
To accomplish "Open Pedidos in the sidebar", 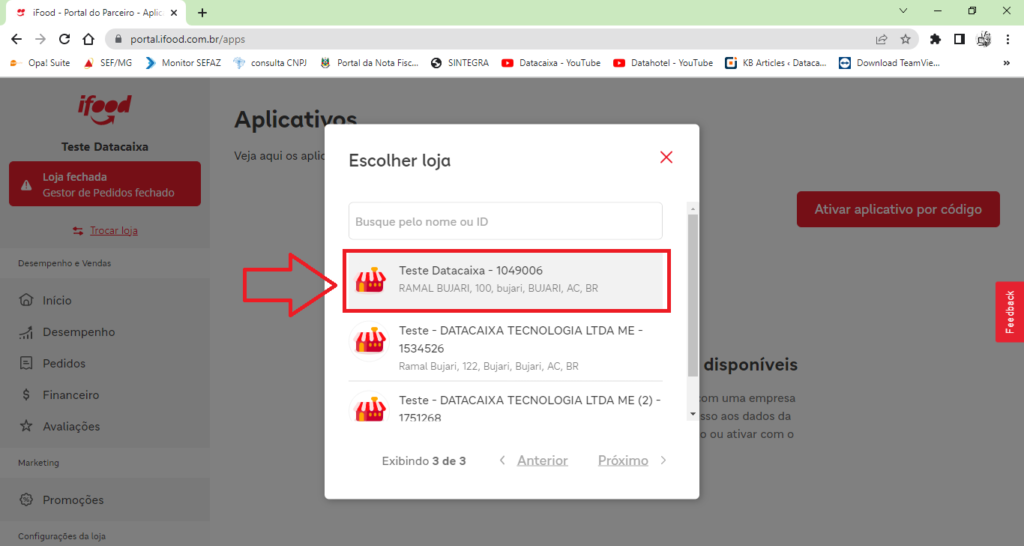I will [63, 363].
